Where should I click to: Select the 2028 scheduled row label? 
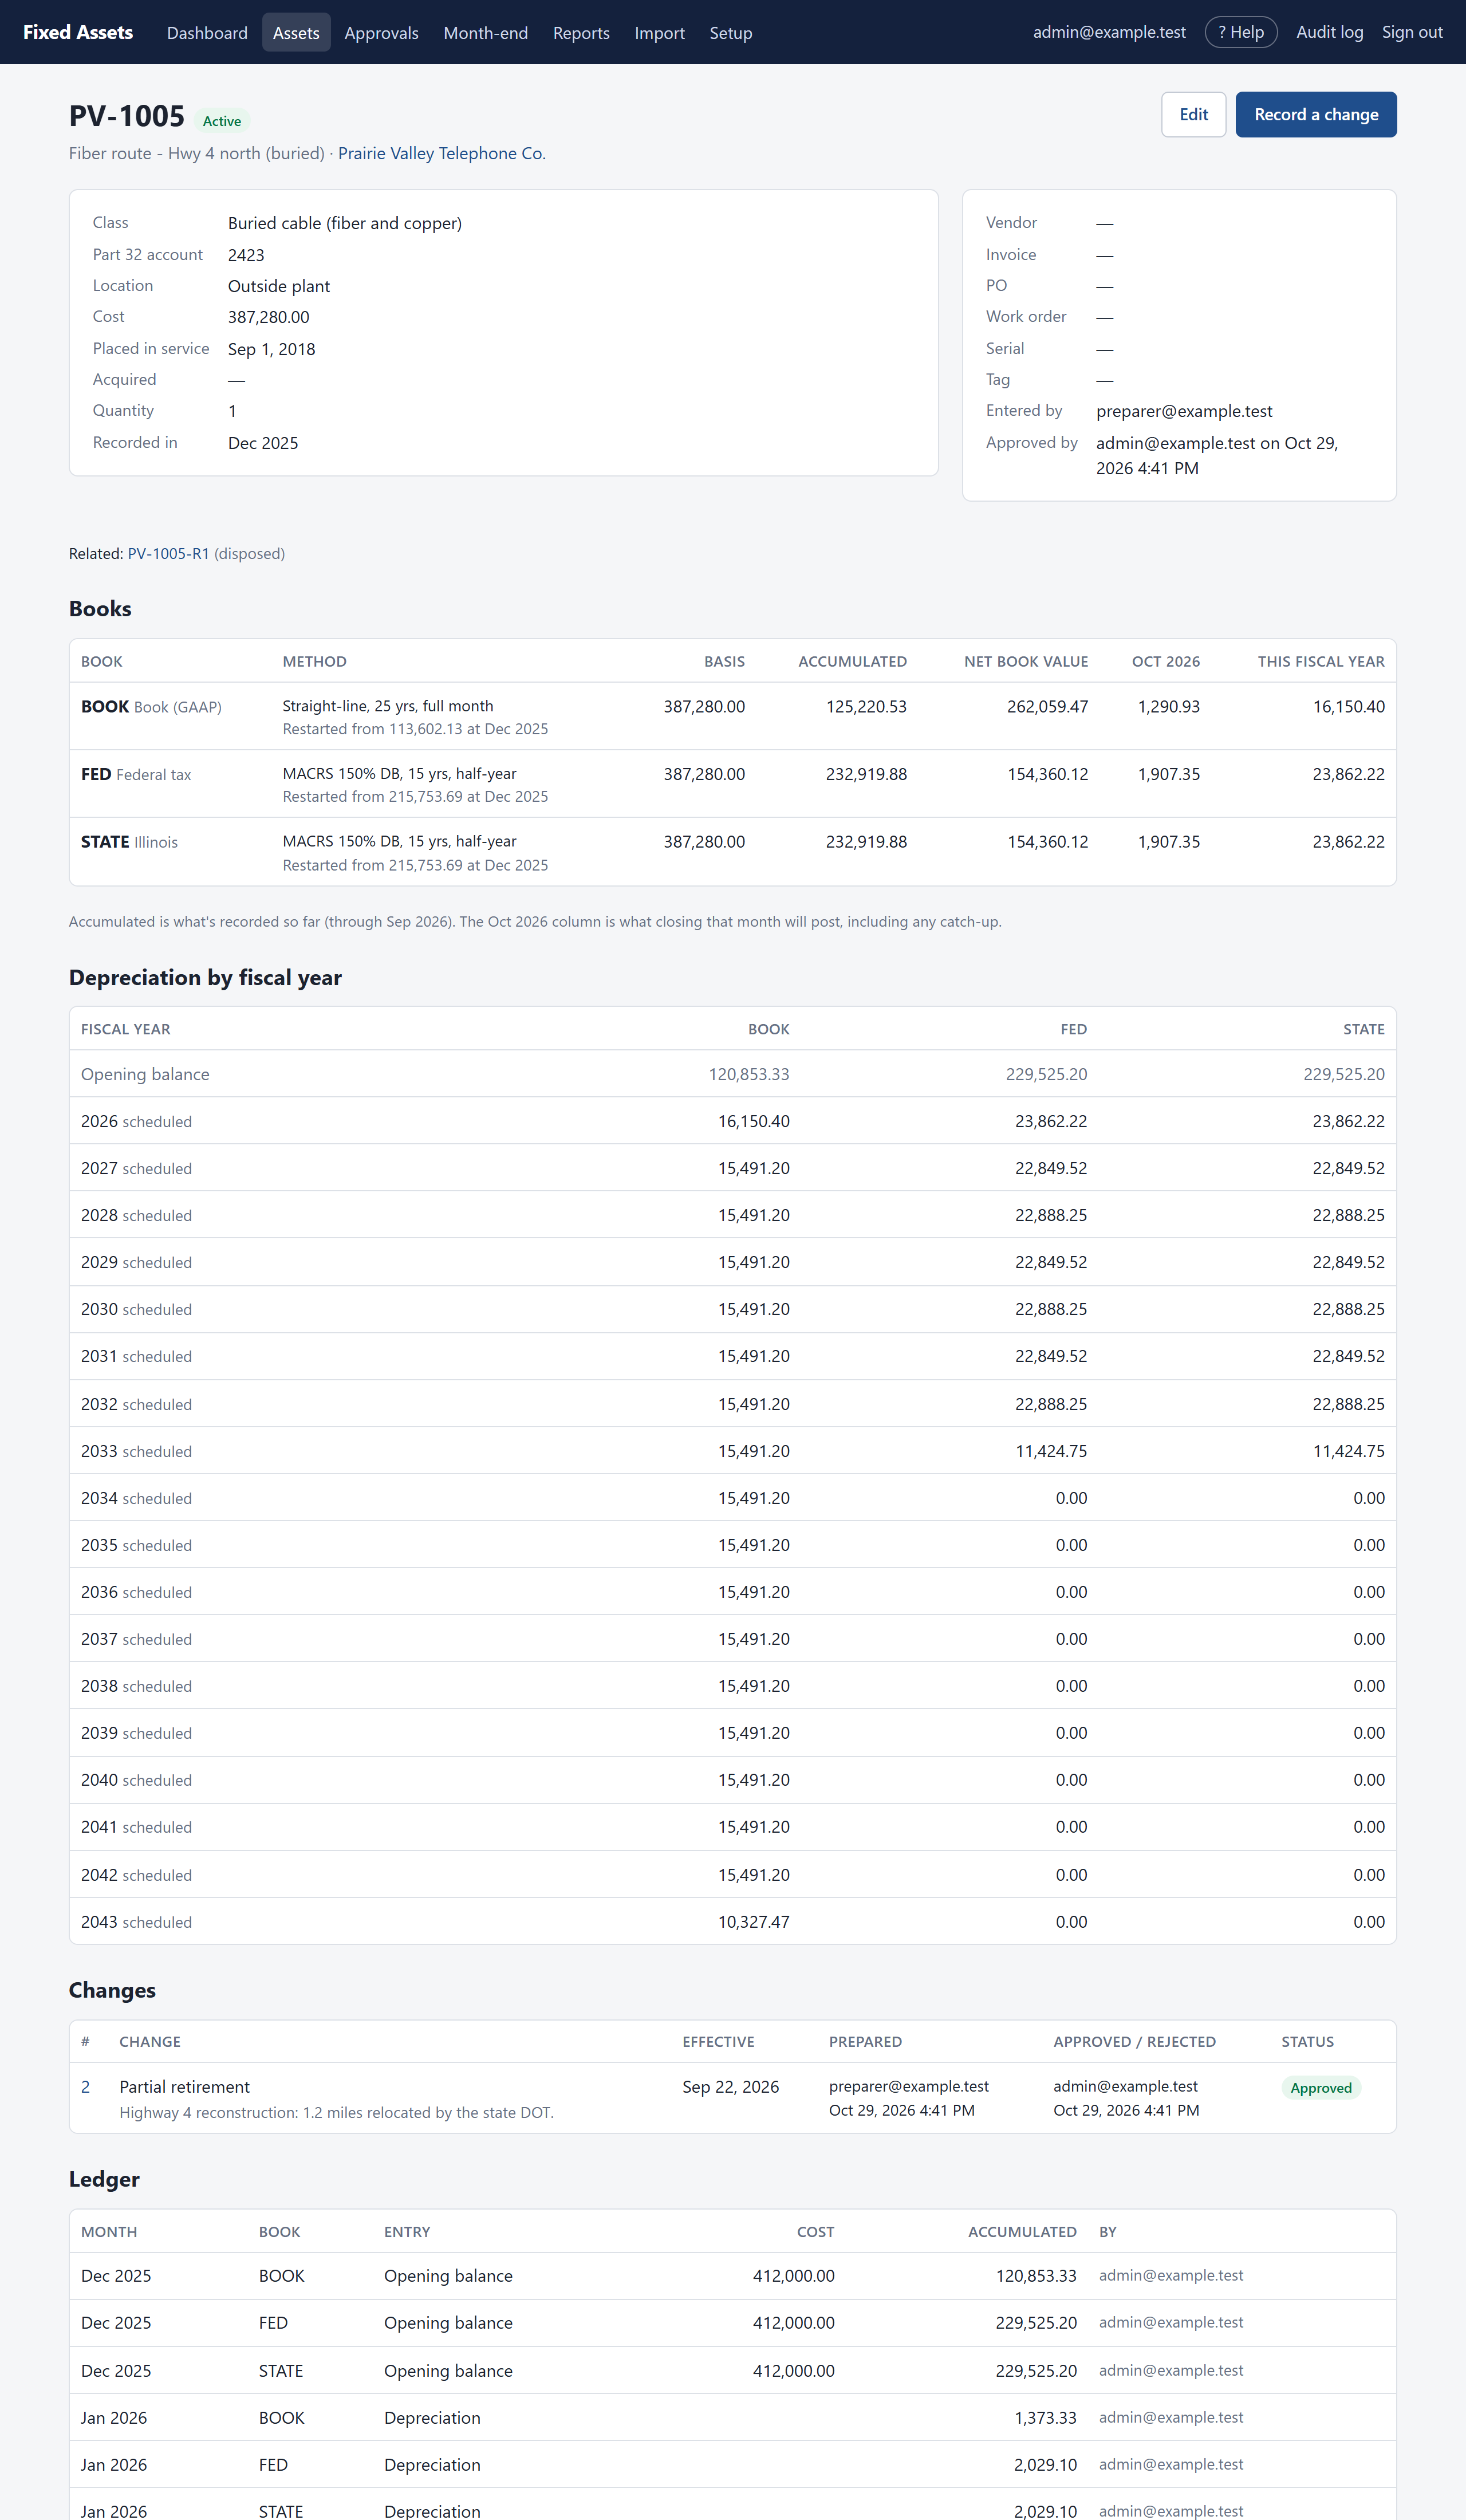pyautogui.click(x=136, y=1215)
